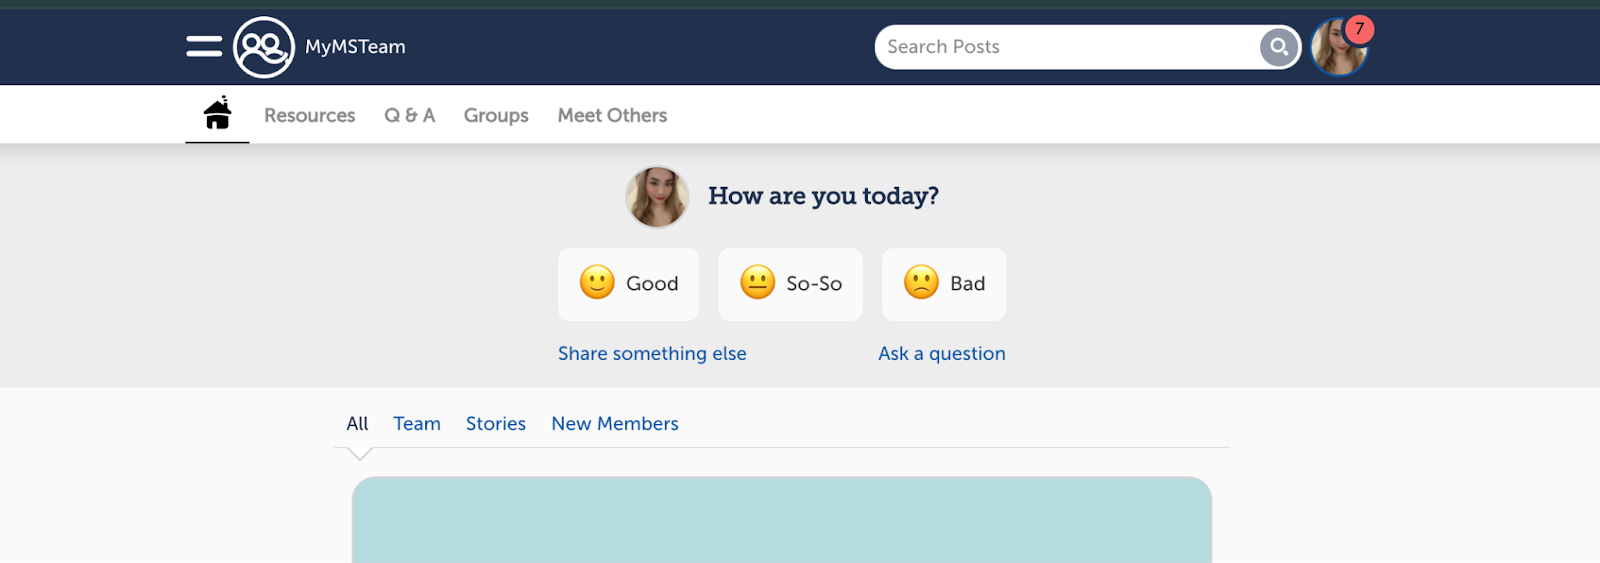This screenshot has width=1600, height=563.
Task: Click the How are you today heading
Action: [823, 196]
